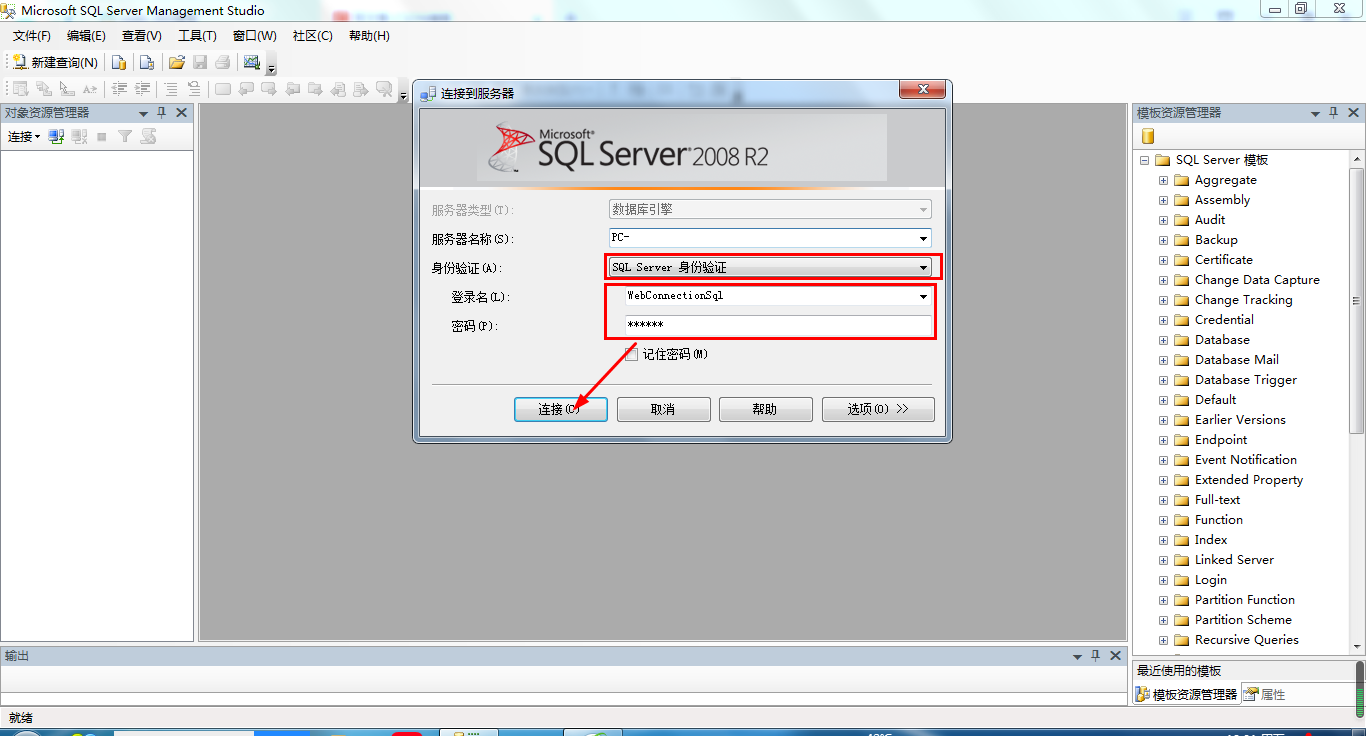Click the comment out lines icon
Screen dimensions: 1366x736
pyautogui.click(x=171, y=89)
